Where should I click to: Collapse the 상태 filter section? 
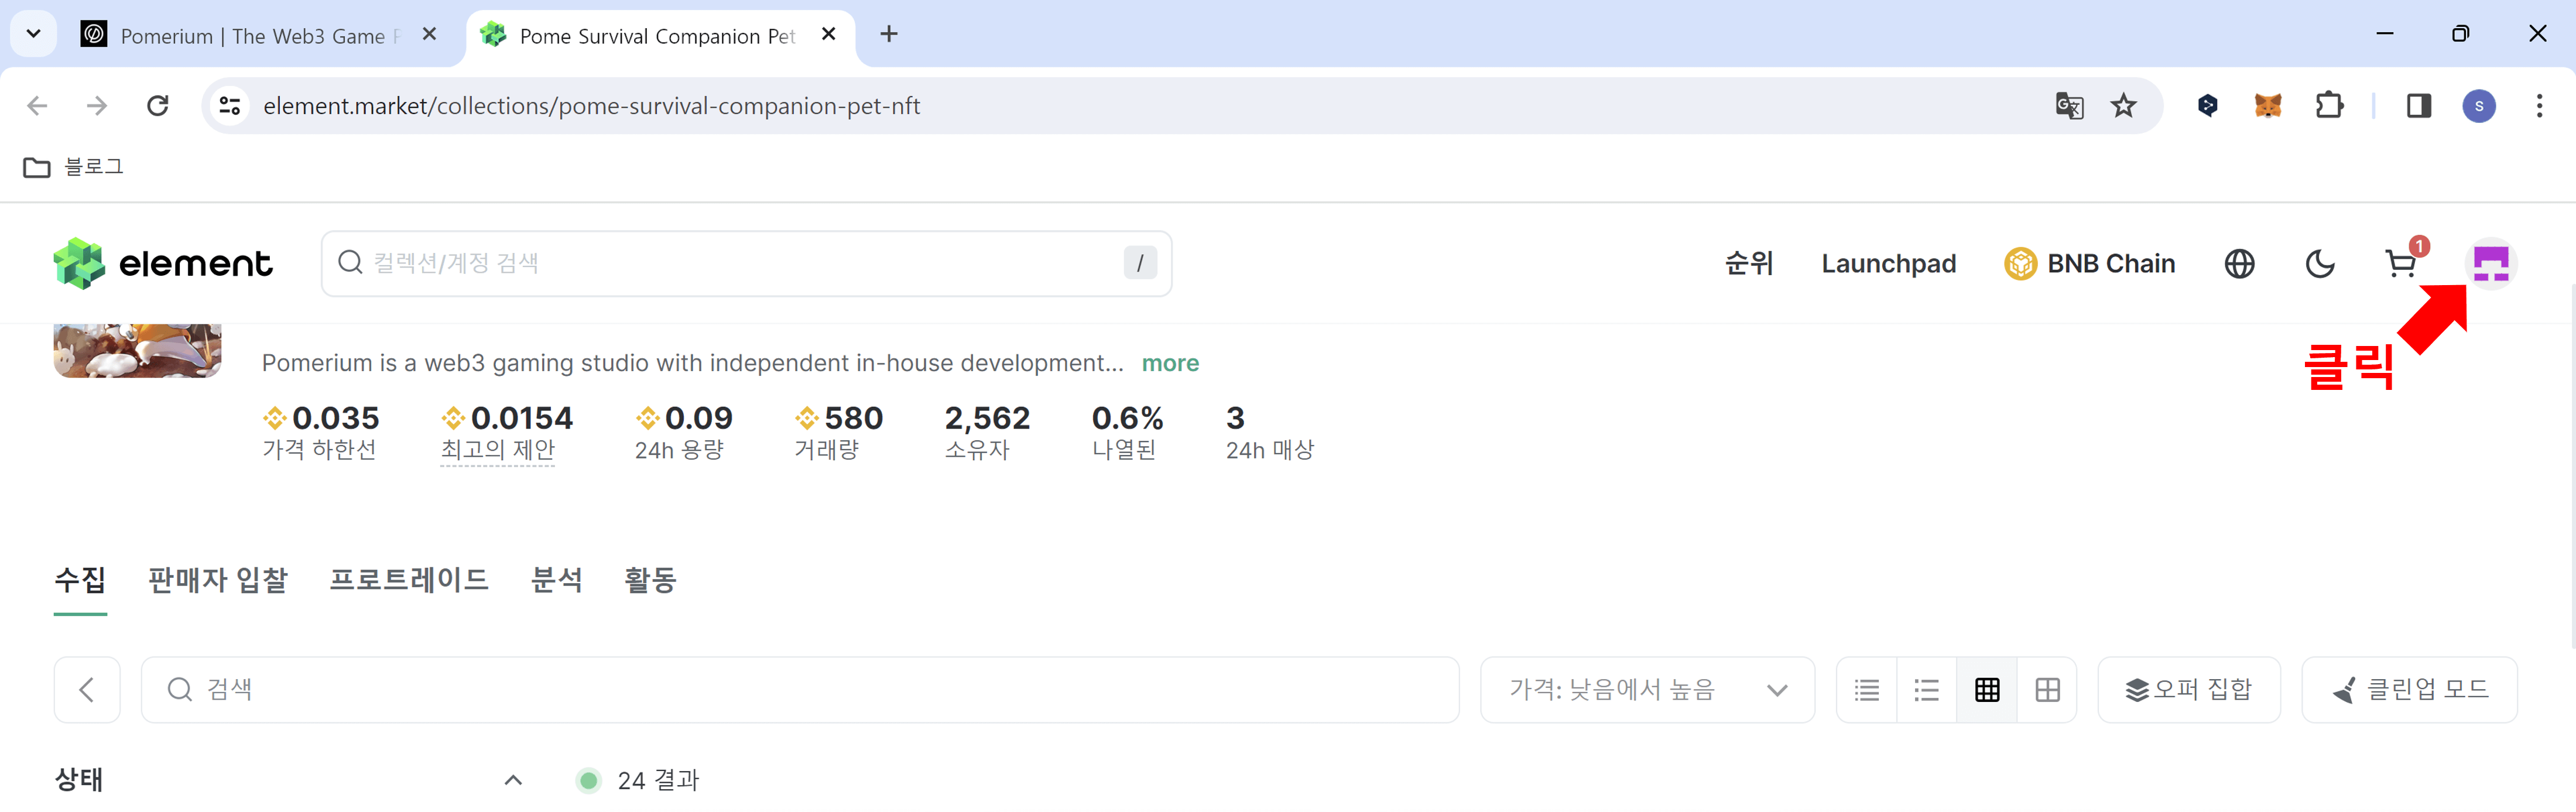[x=513, y=780]
